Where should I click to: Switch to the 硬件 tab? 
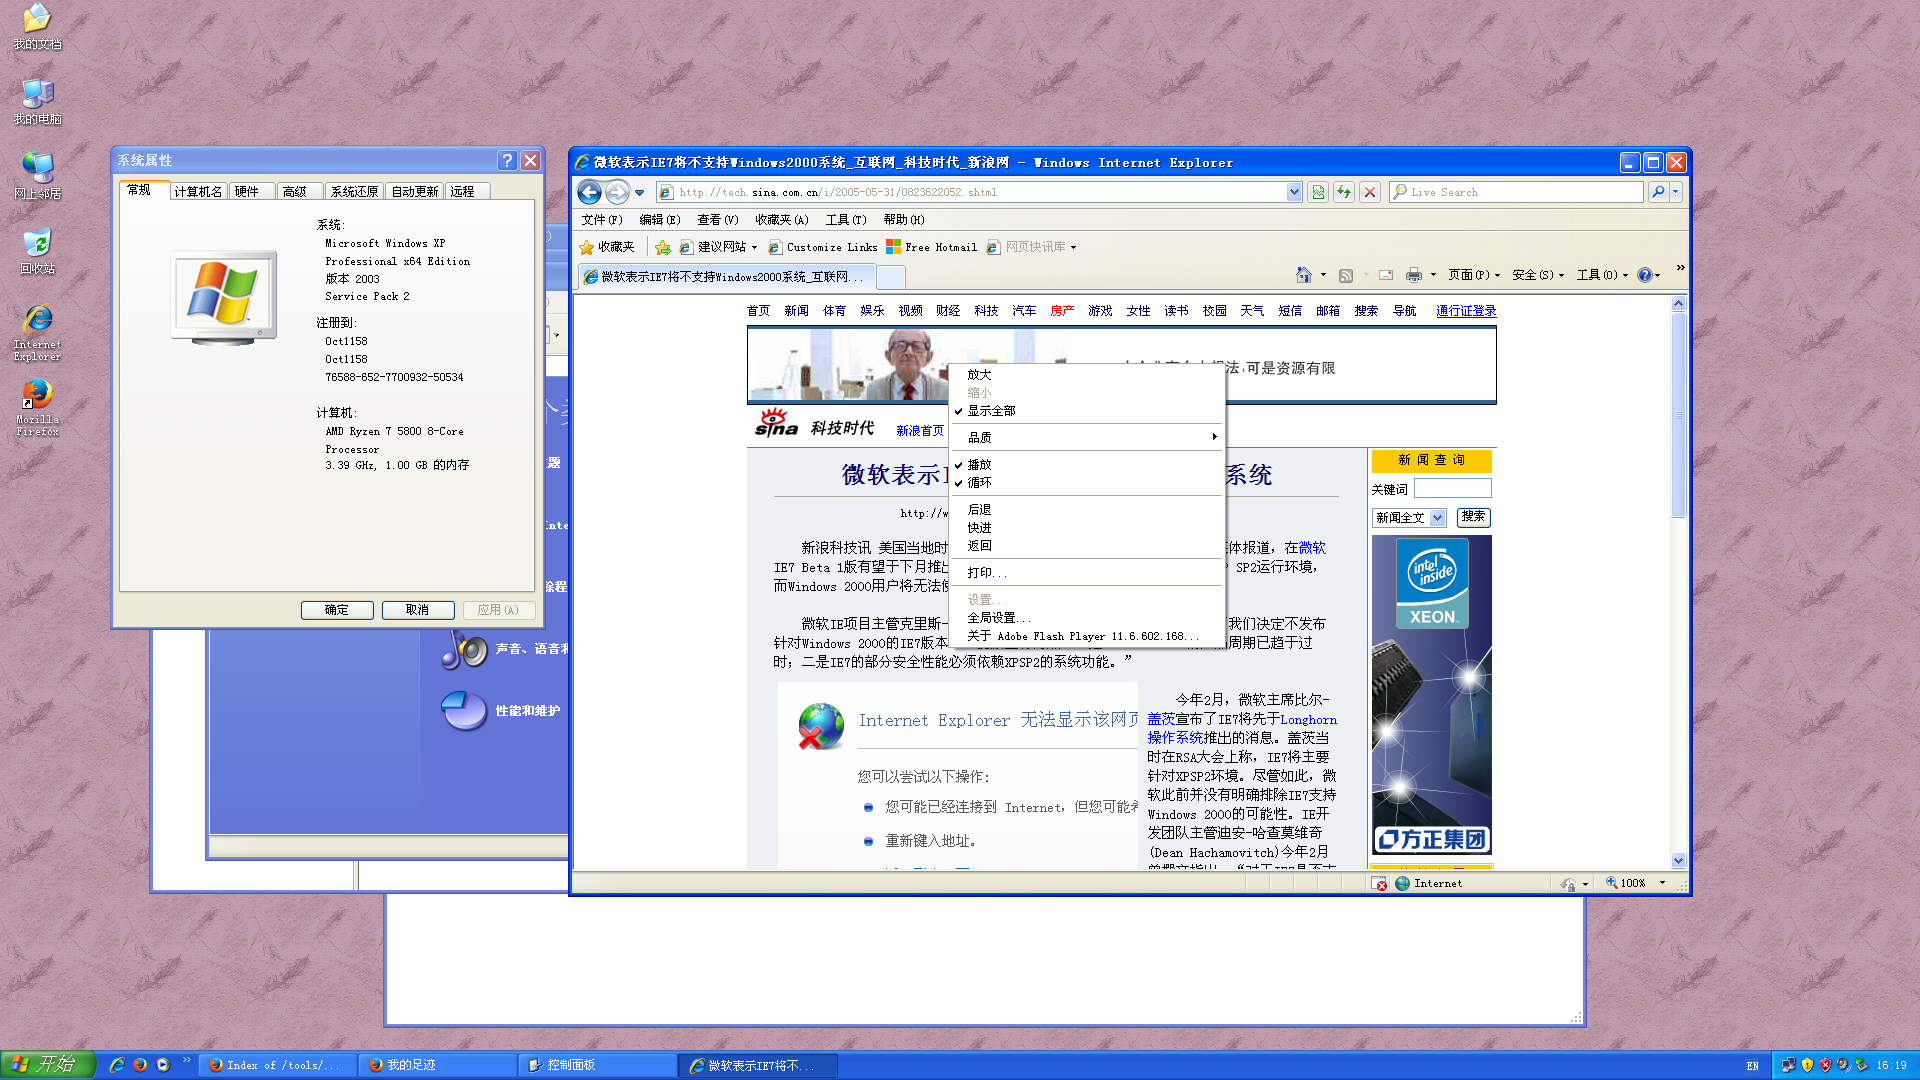[252, 192]
